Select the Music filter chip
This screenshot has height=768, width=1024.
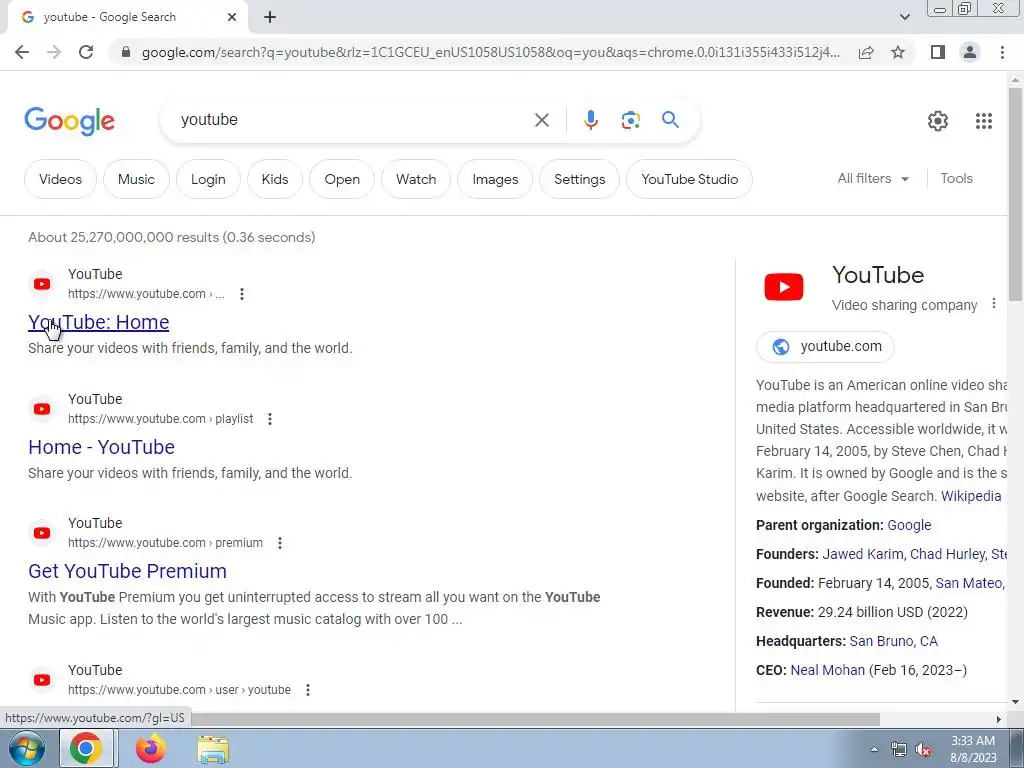point(136,179)
